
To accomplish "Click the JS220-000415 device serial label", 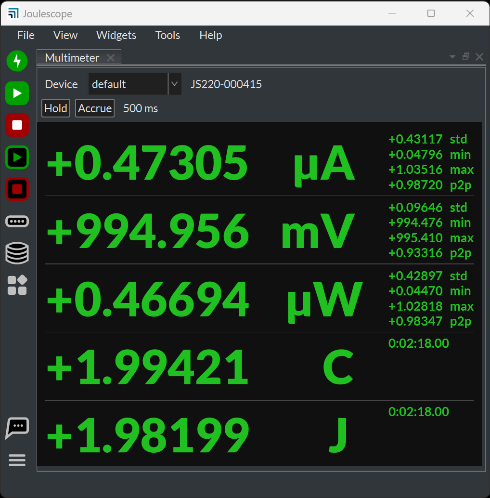I will click(226, 84).
